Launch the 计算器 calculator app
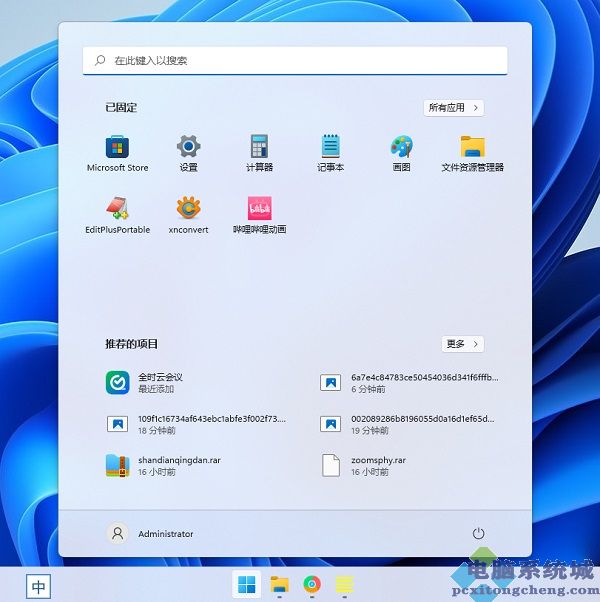The height and width of the screenshot is (602, 600). click(x=260, y=154)
